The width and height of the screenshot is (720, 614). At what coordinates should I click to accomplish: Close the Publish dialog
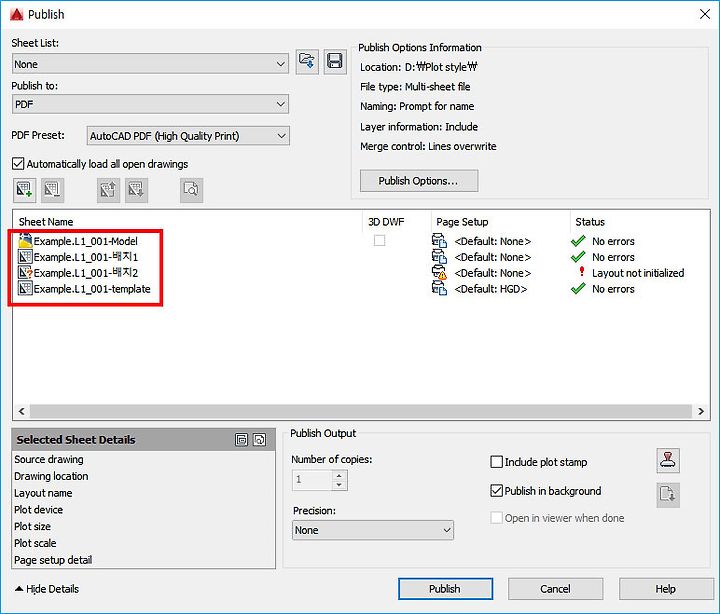pyautogui.click(x=705, y=14)
